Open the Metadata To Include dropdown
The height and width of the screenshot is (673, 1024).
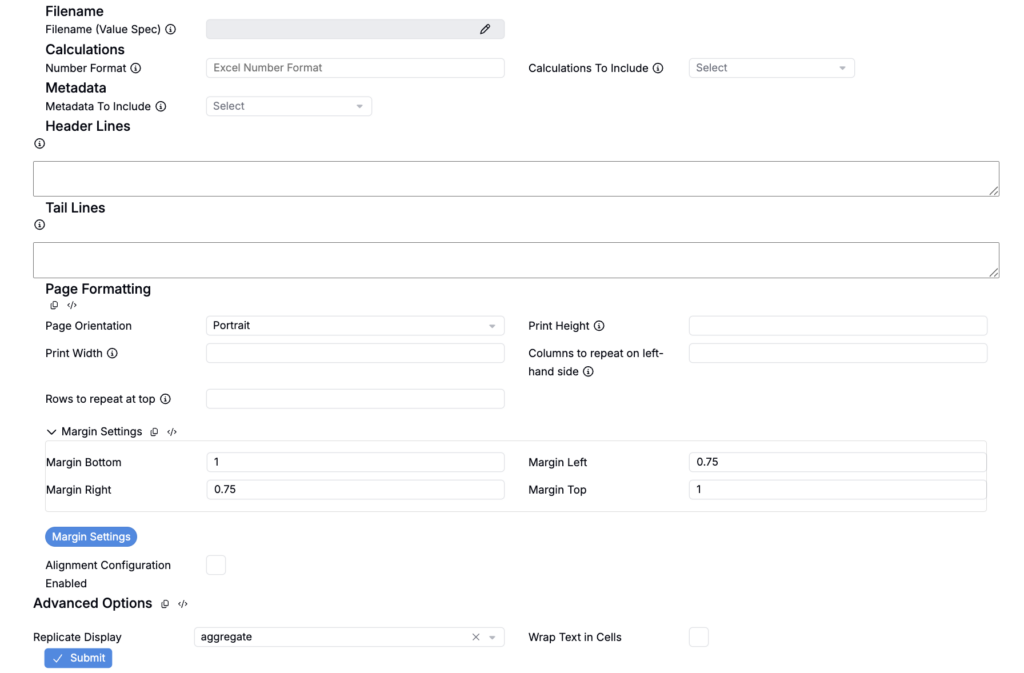288,106
